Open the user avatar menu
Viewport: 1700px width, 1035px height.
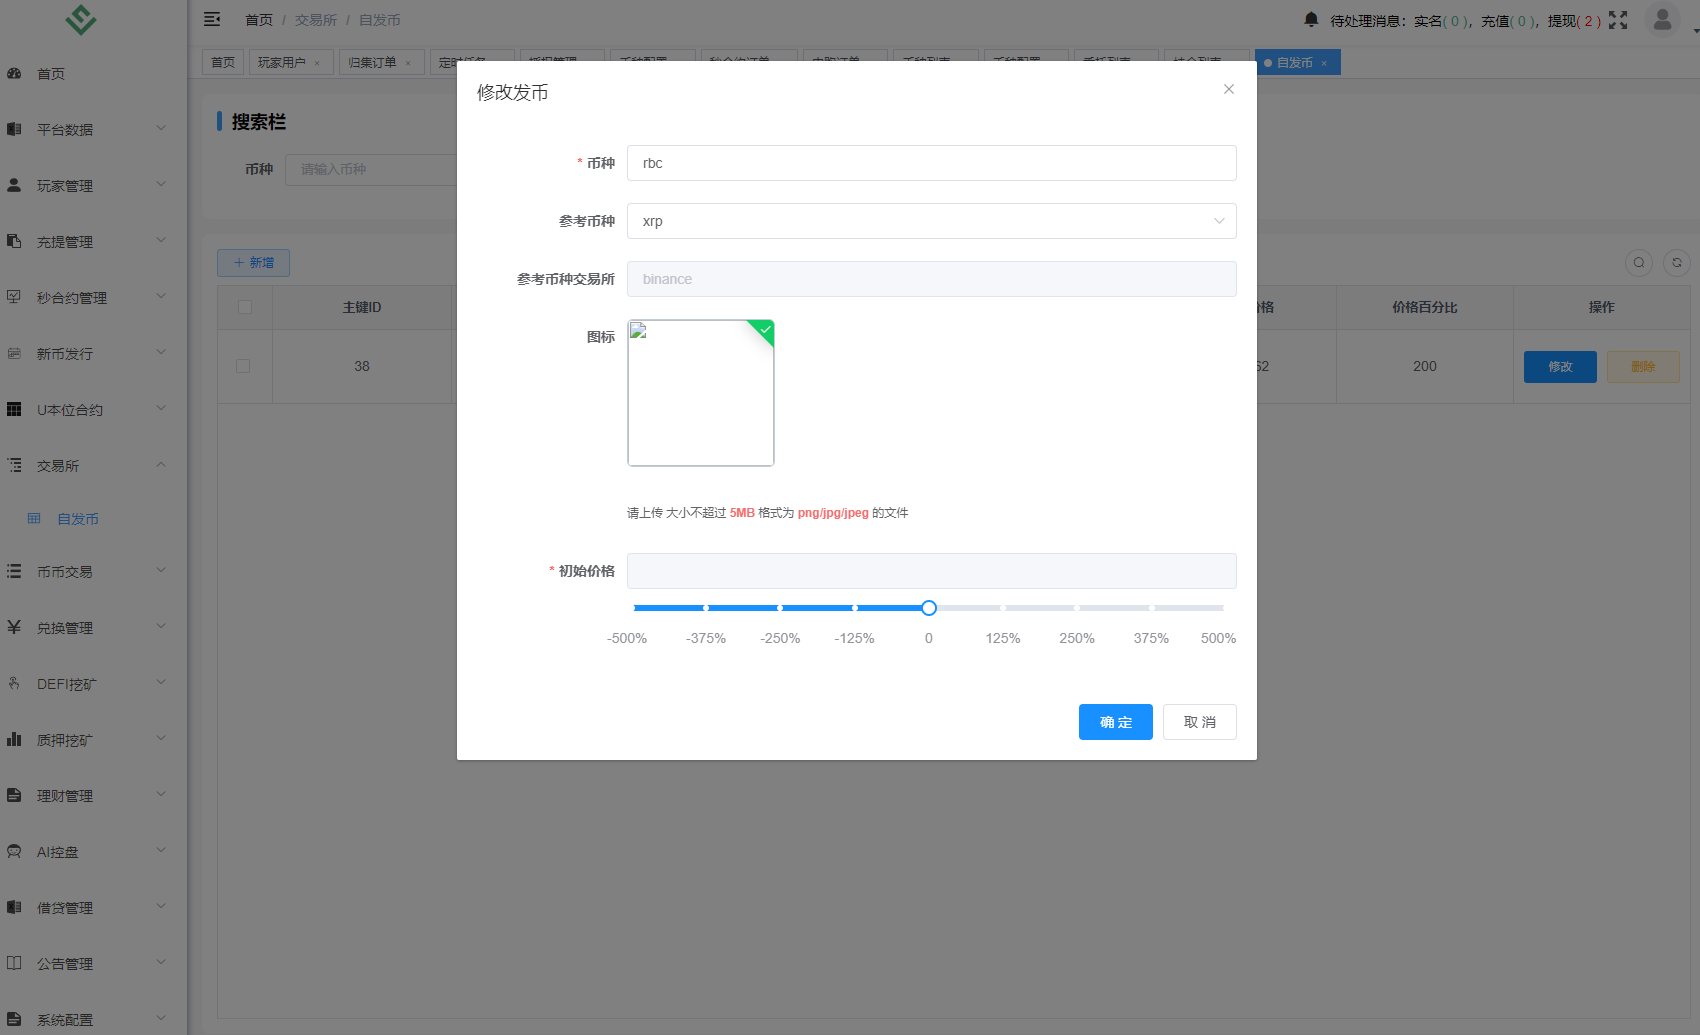[x=1662, y=20]
